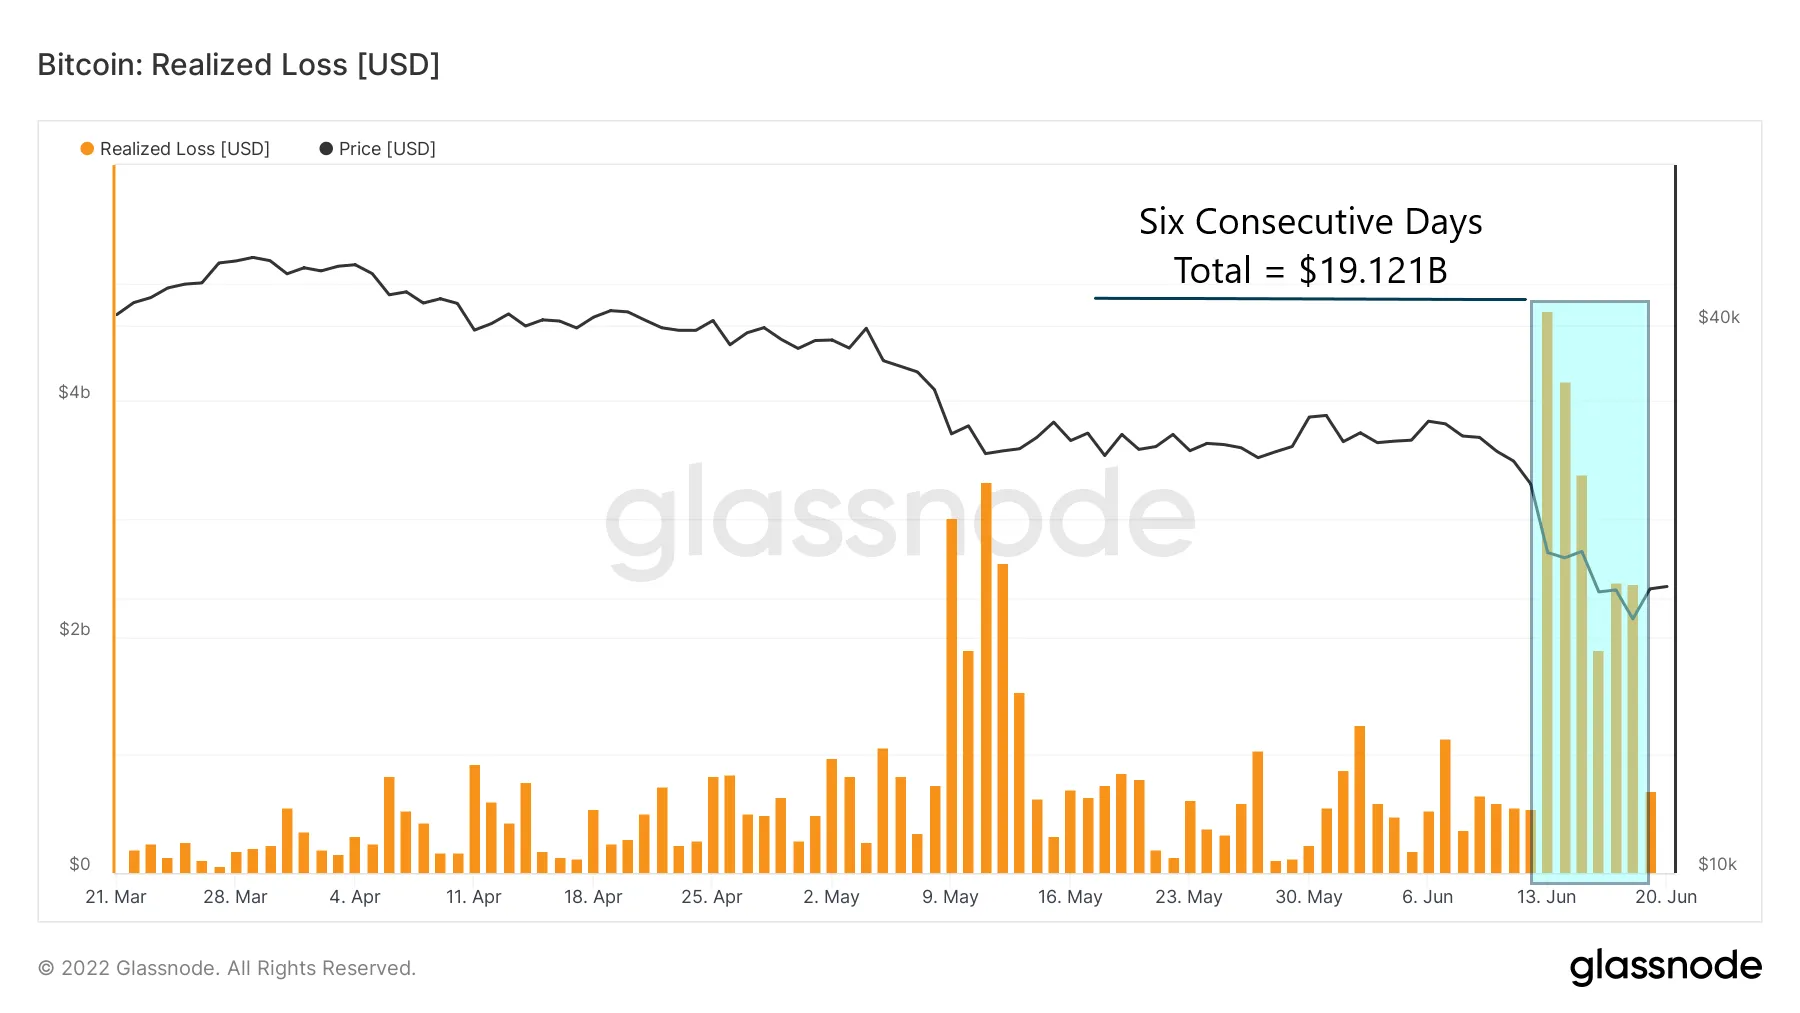Screen dimensions: 1800x1013
Task: Click the Total = $19.121B annotation
Action: [1310, 271]
